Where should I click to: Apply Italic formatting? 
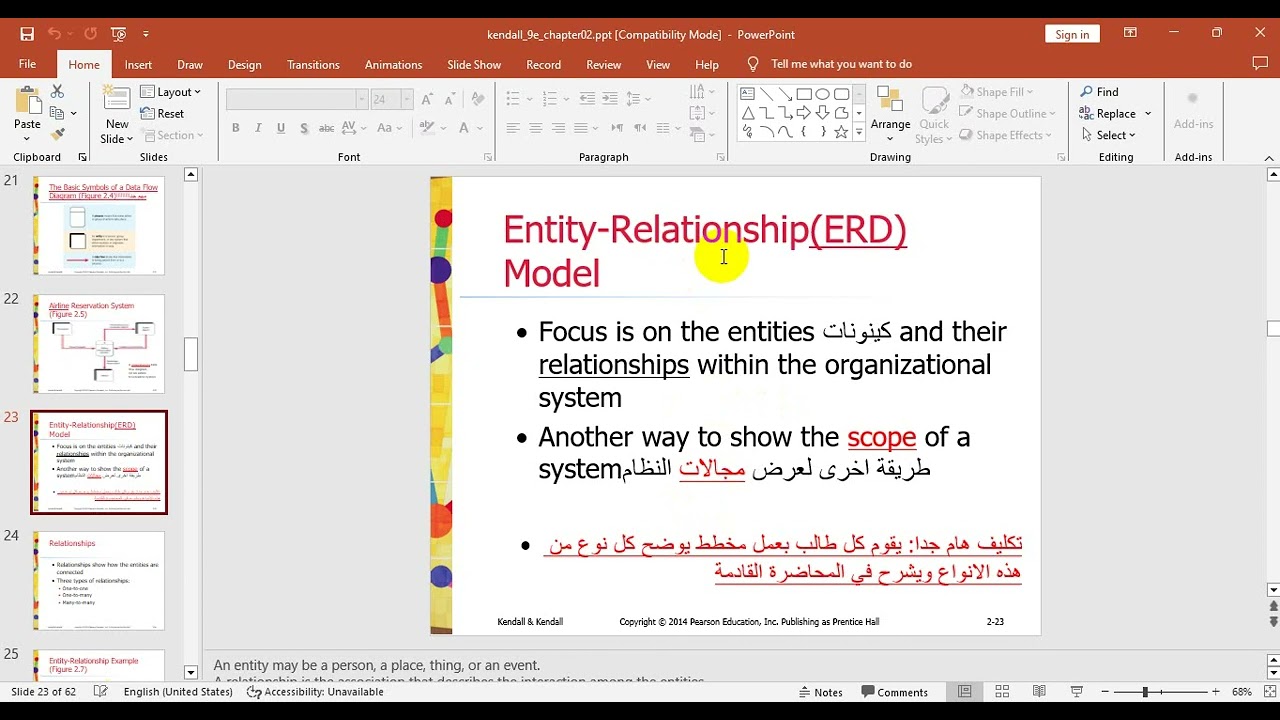click(x=258, y=128)
